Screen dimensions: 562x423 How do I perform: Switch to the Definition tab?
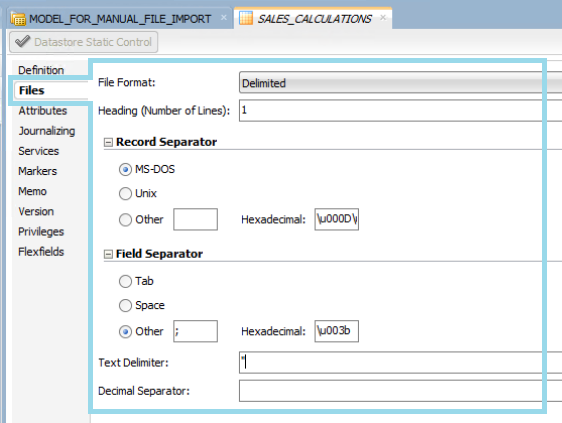41,70
